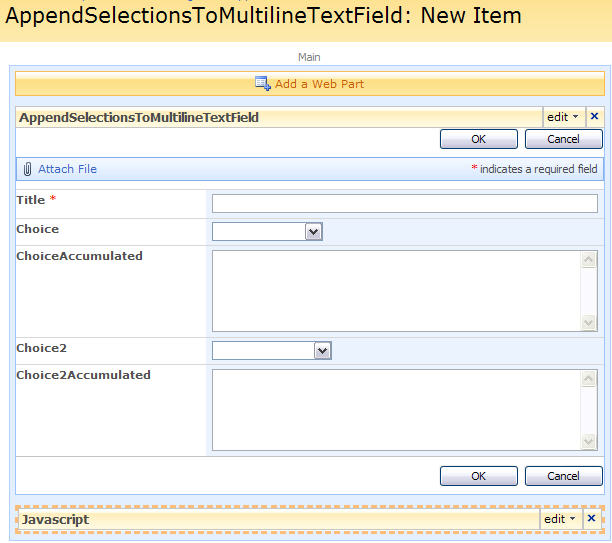Click the Add a Web Part link
This screenshot has width=612, height=543.
(x=319, y=84)
